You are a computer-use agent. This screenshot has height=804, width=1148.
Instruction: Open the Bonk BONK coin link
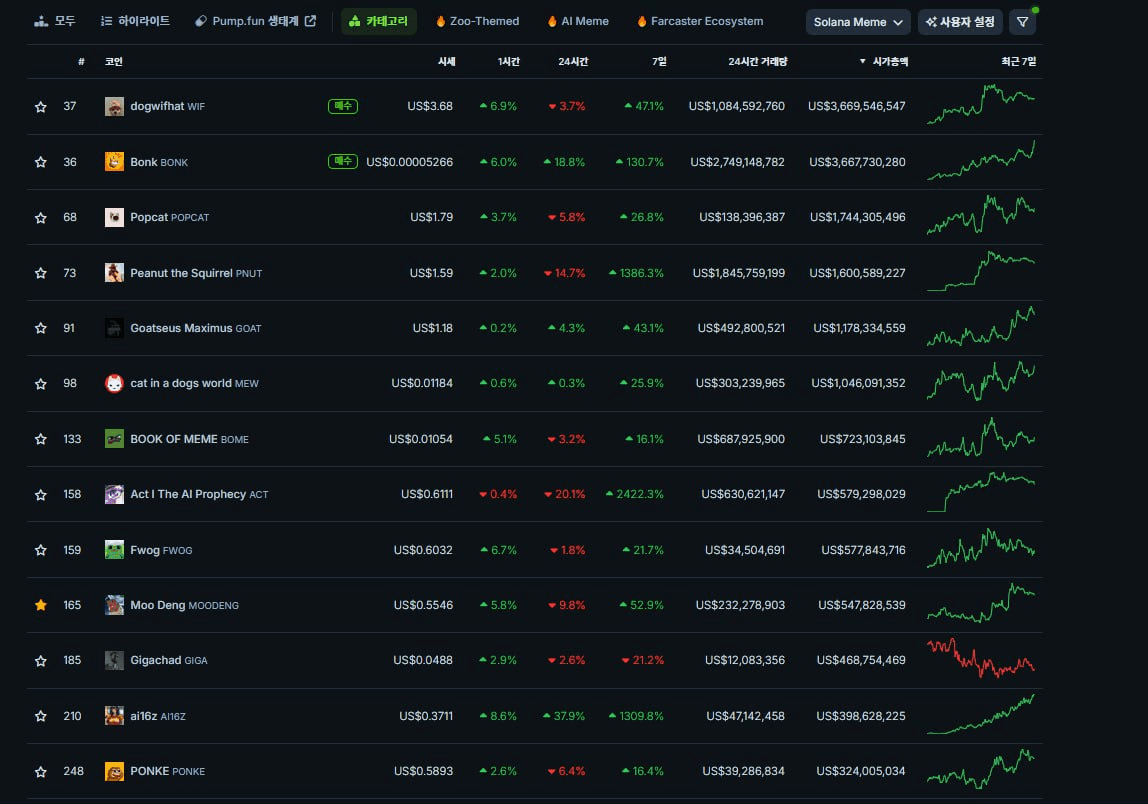click(159, 162)
